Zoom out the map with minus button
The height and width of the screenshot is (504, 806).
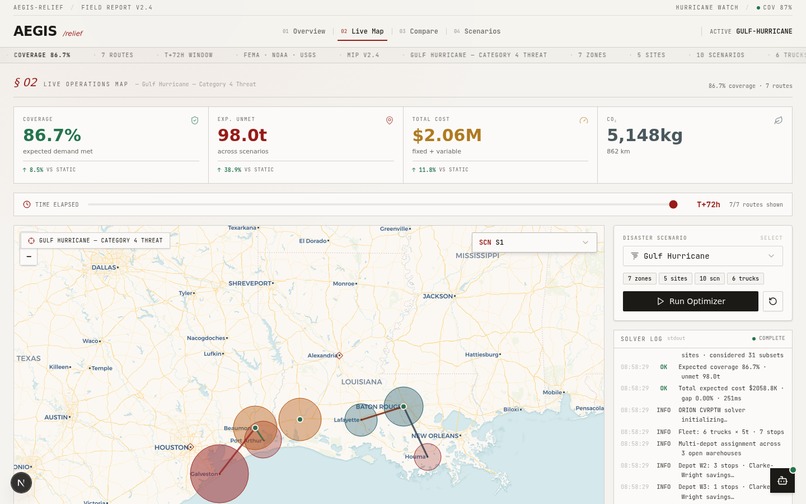(29, 257)
